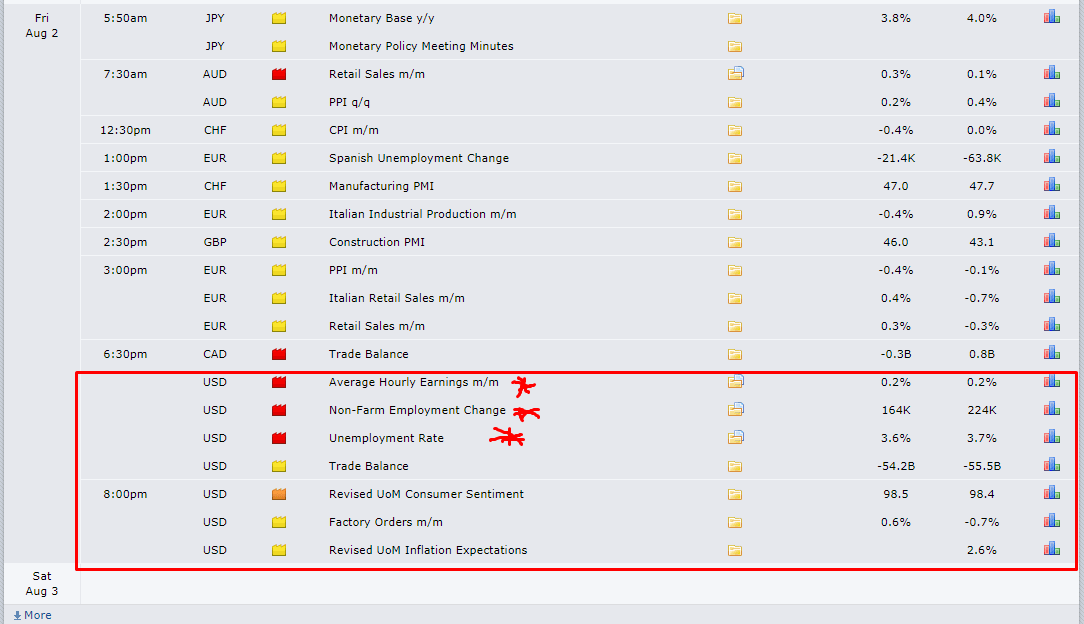
Task: Open Non-Farm Employment Change event
Action: [417, 410]
